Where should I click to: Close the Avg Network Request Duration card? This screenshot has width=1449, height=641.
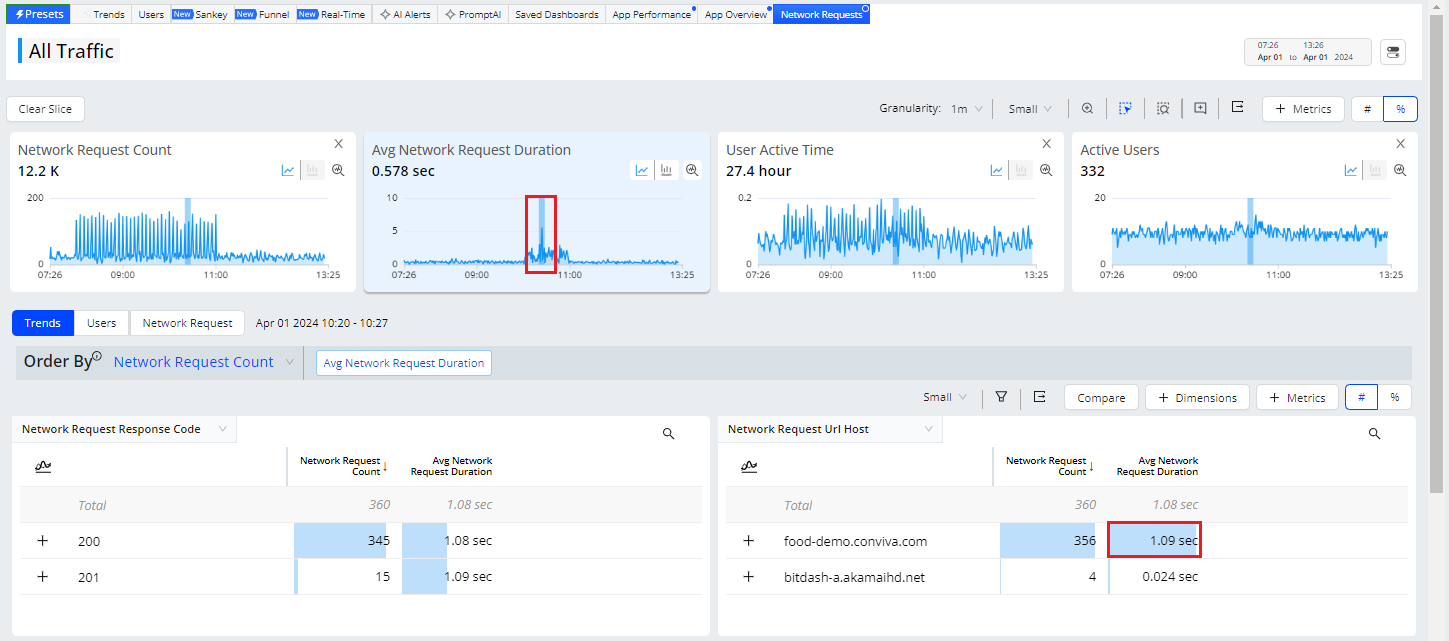[693, 144]
